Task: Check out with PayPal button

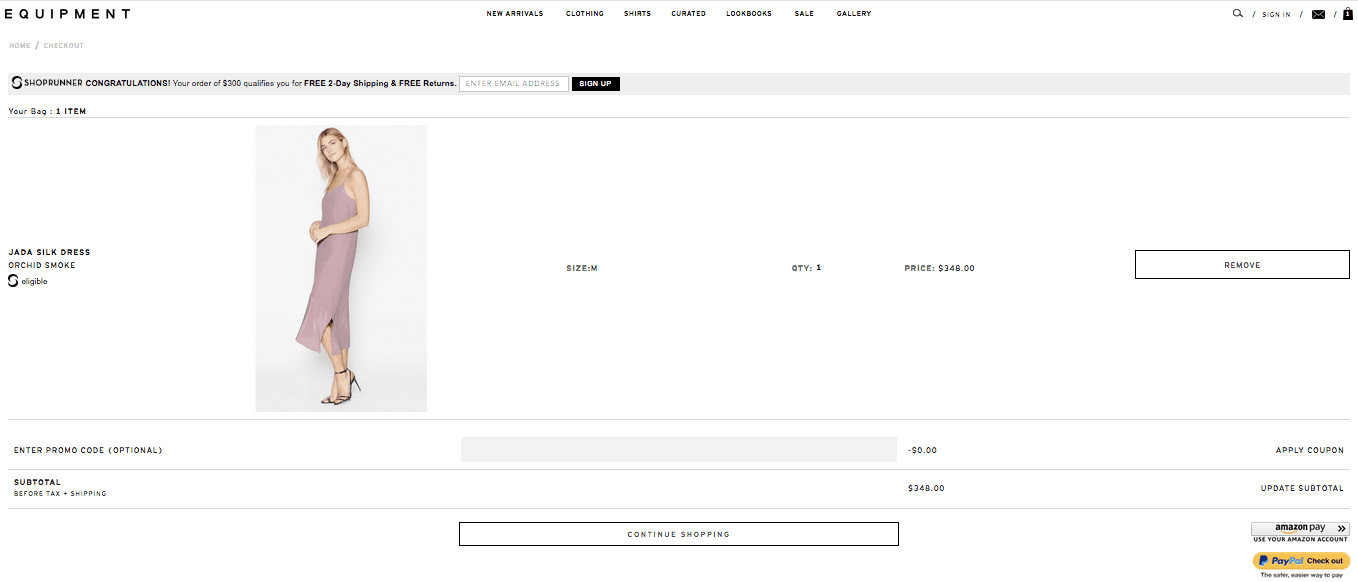Action: (1300, 561)
